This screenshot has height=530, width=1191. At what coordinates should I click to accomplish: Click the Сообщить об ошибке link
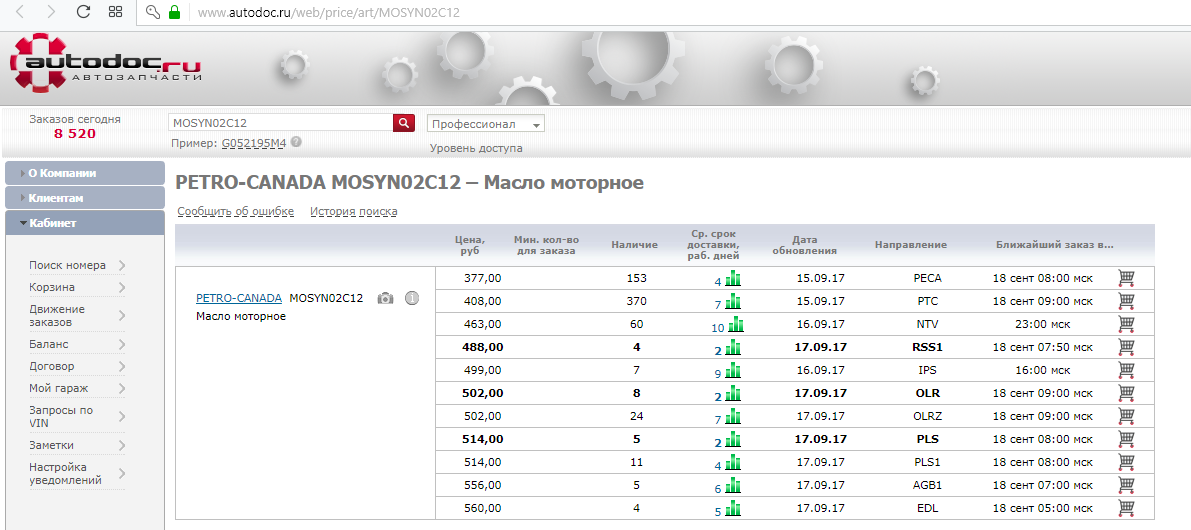[235, 212]
